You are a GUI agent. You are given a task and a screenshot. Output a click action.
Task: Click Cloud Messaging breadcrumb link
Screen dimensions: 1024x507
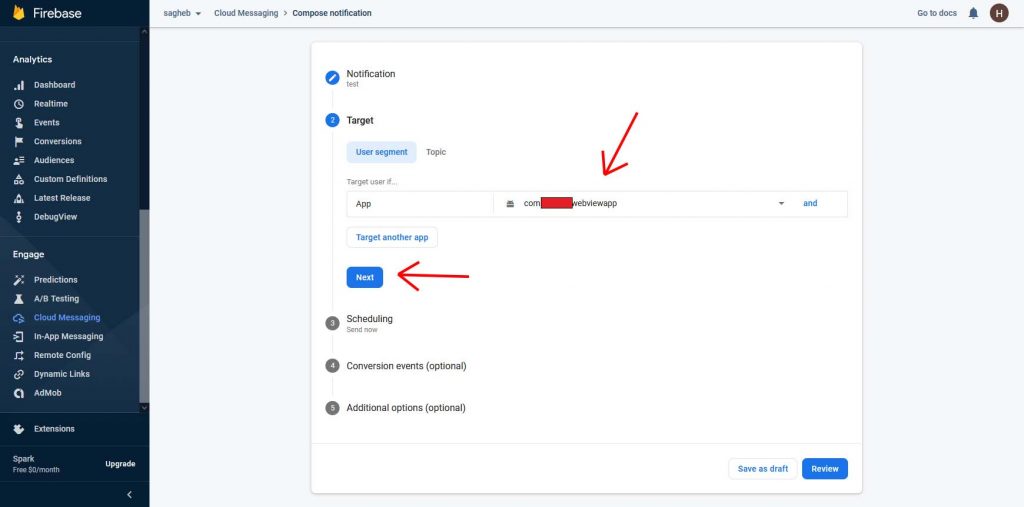[246, 13]
